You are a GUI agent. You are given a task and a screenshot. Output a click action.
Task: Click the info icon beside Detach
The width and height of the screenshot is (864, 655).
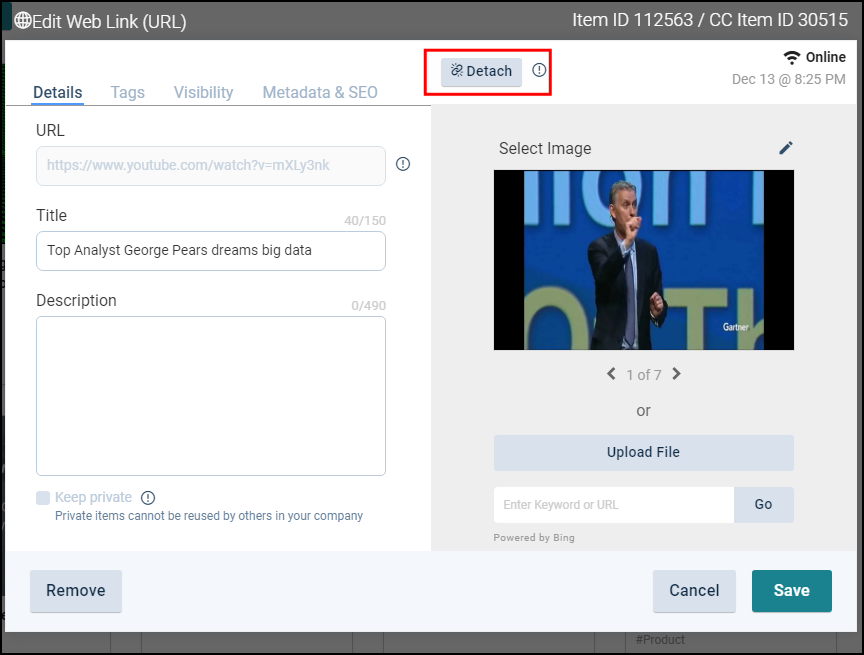[x=539, y=70]
